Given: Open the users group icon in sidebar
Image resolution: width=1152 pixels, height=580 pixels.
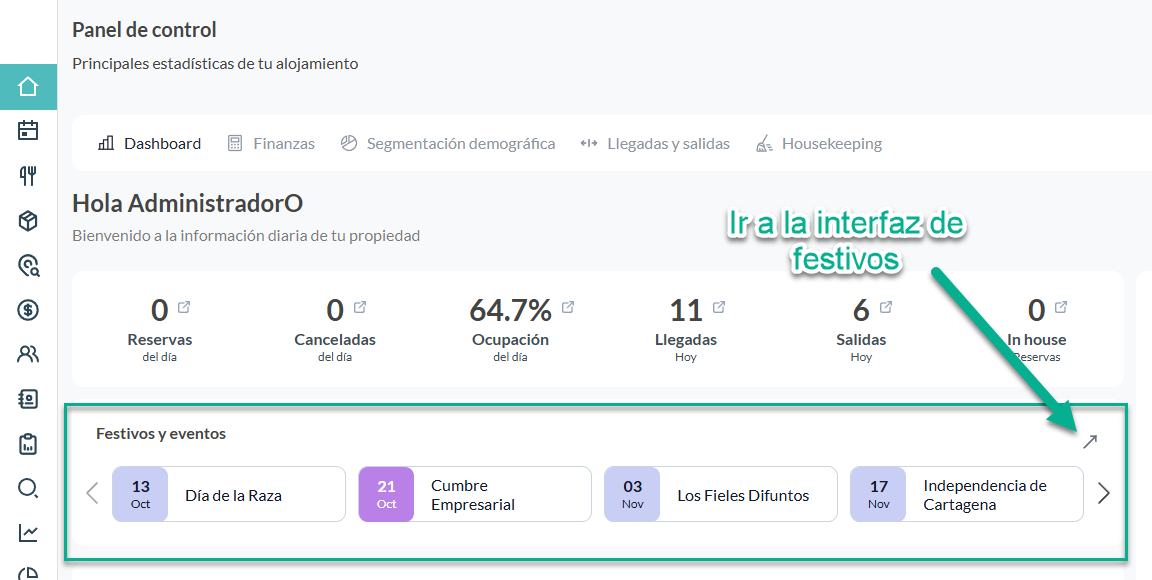Looking at the screenshot, I should tap(28, 354).
